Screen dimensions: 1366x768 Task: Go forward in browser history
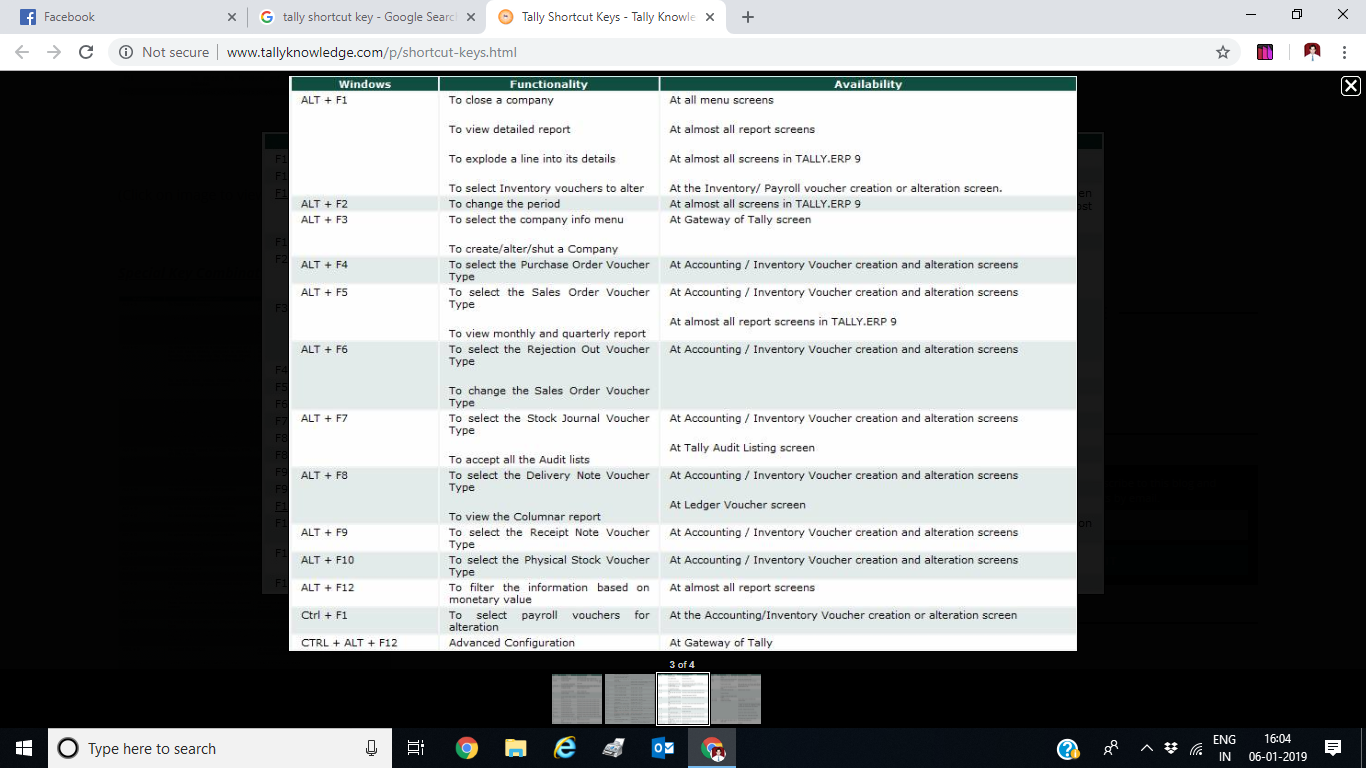click(54, 52)
